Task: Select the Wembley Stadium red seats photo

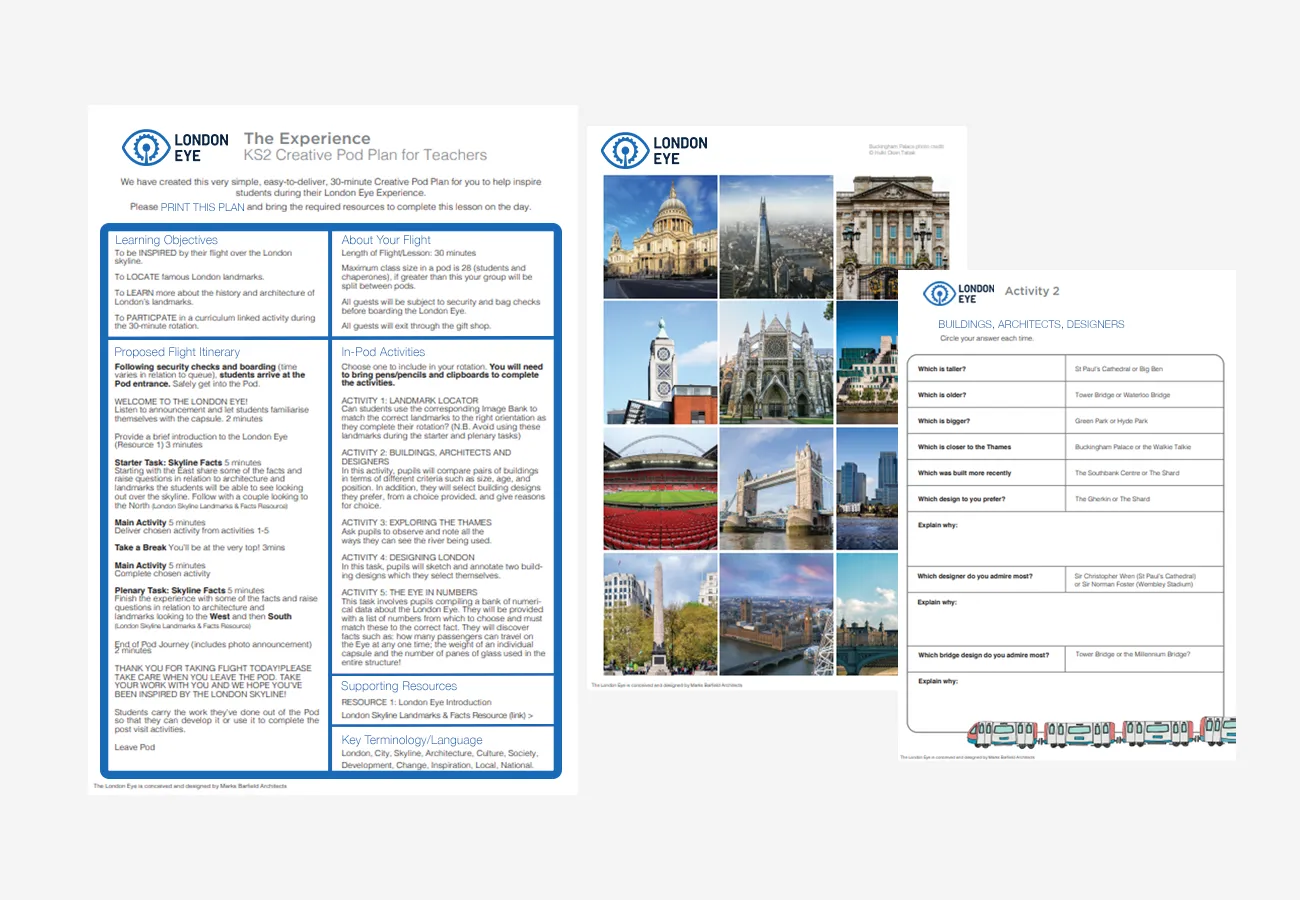Action: [x=660, y=488]
